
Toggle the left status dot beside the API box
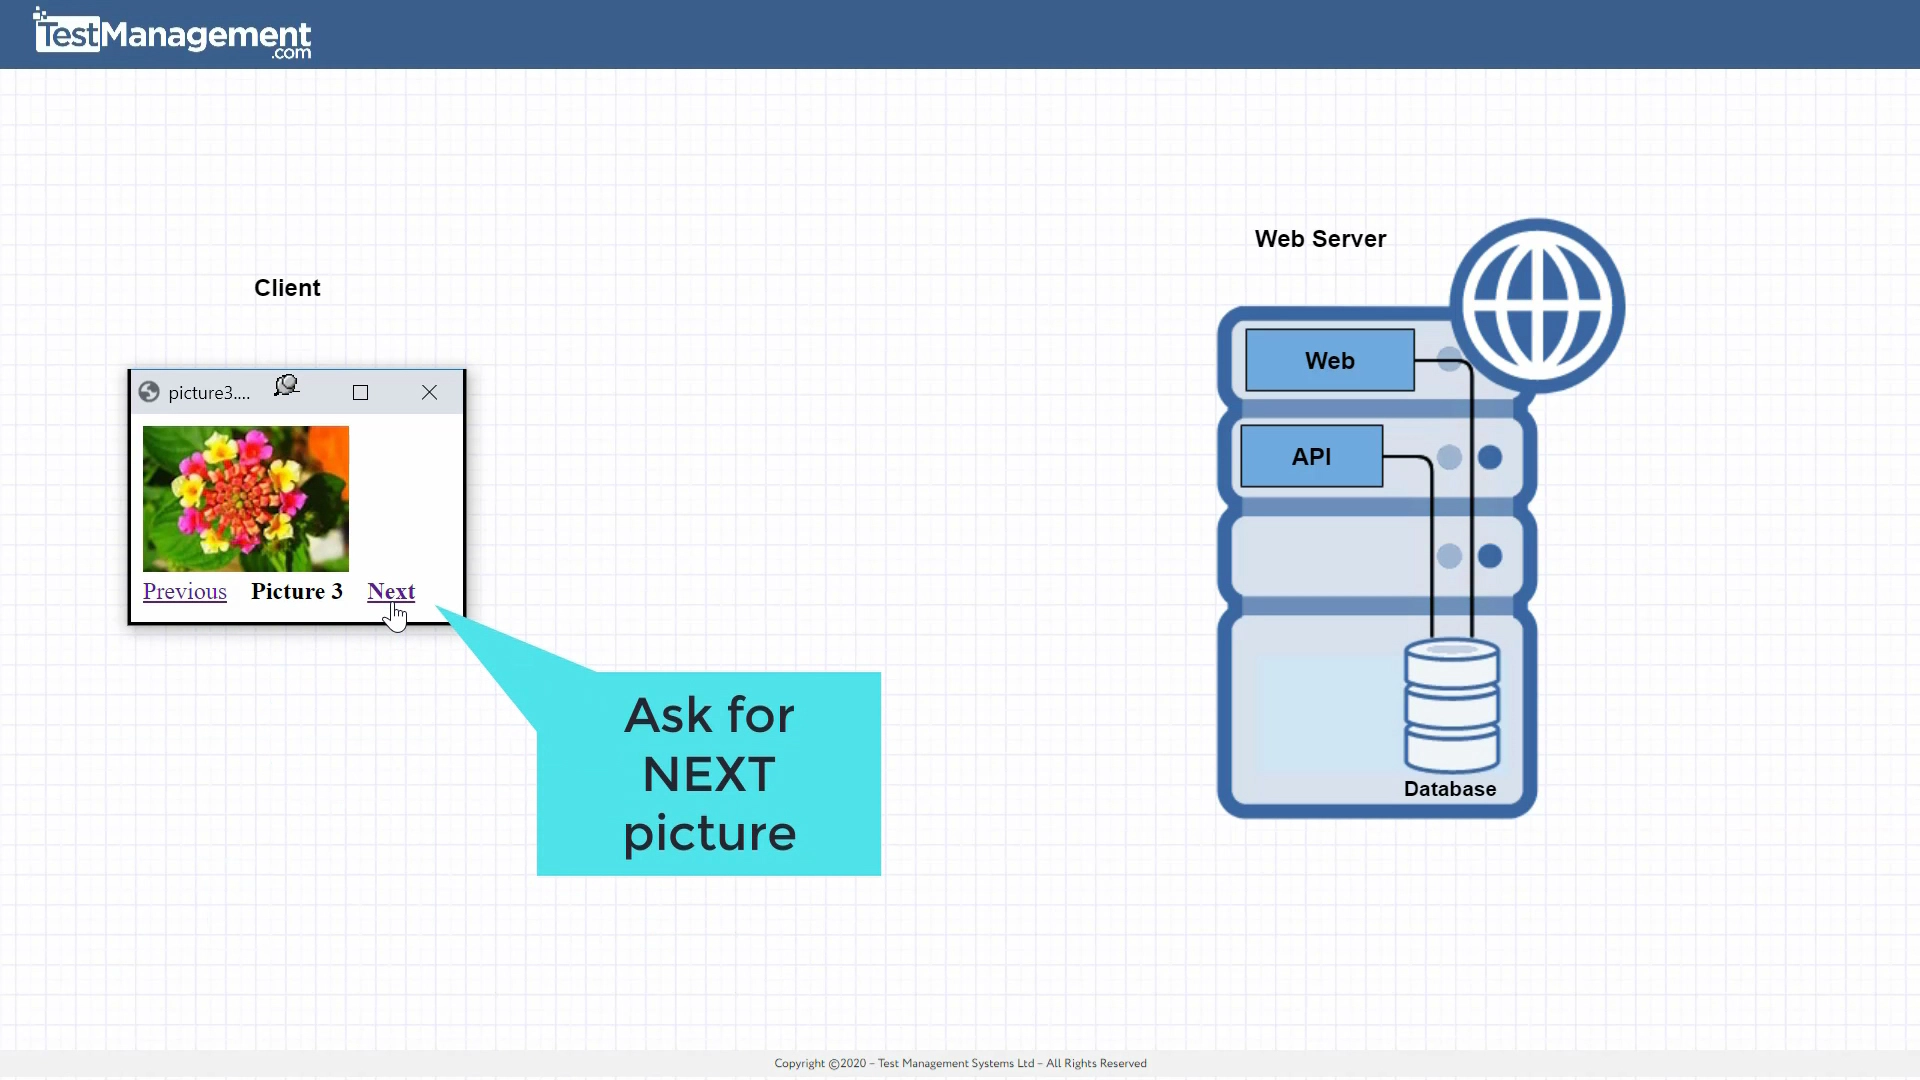tap(1450, 457)
